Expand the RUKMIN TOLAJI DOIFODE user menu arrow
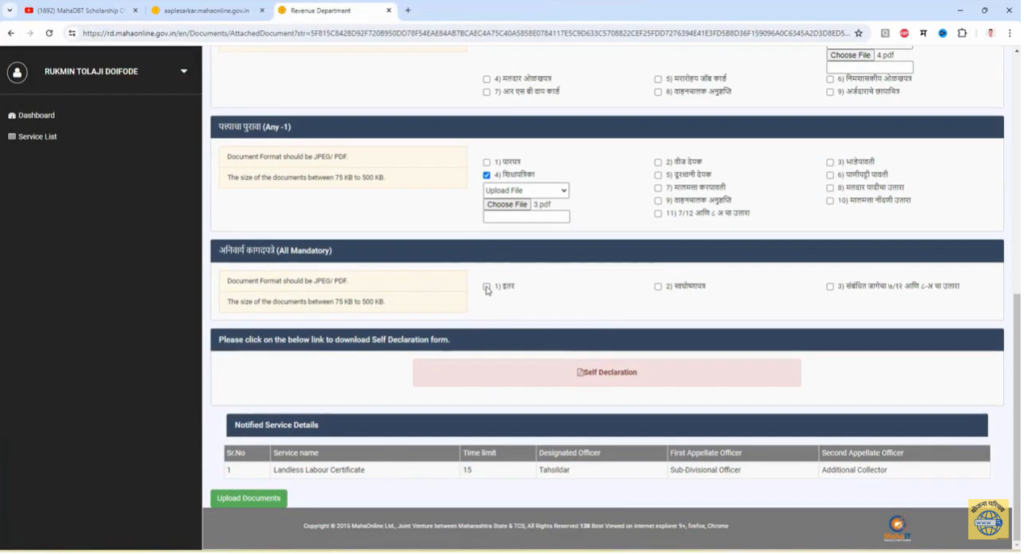Image resolution: width=1024 pixels, height=554 pixels. (x=184, y=72)
